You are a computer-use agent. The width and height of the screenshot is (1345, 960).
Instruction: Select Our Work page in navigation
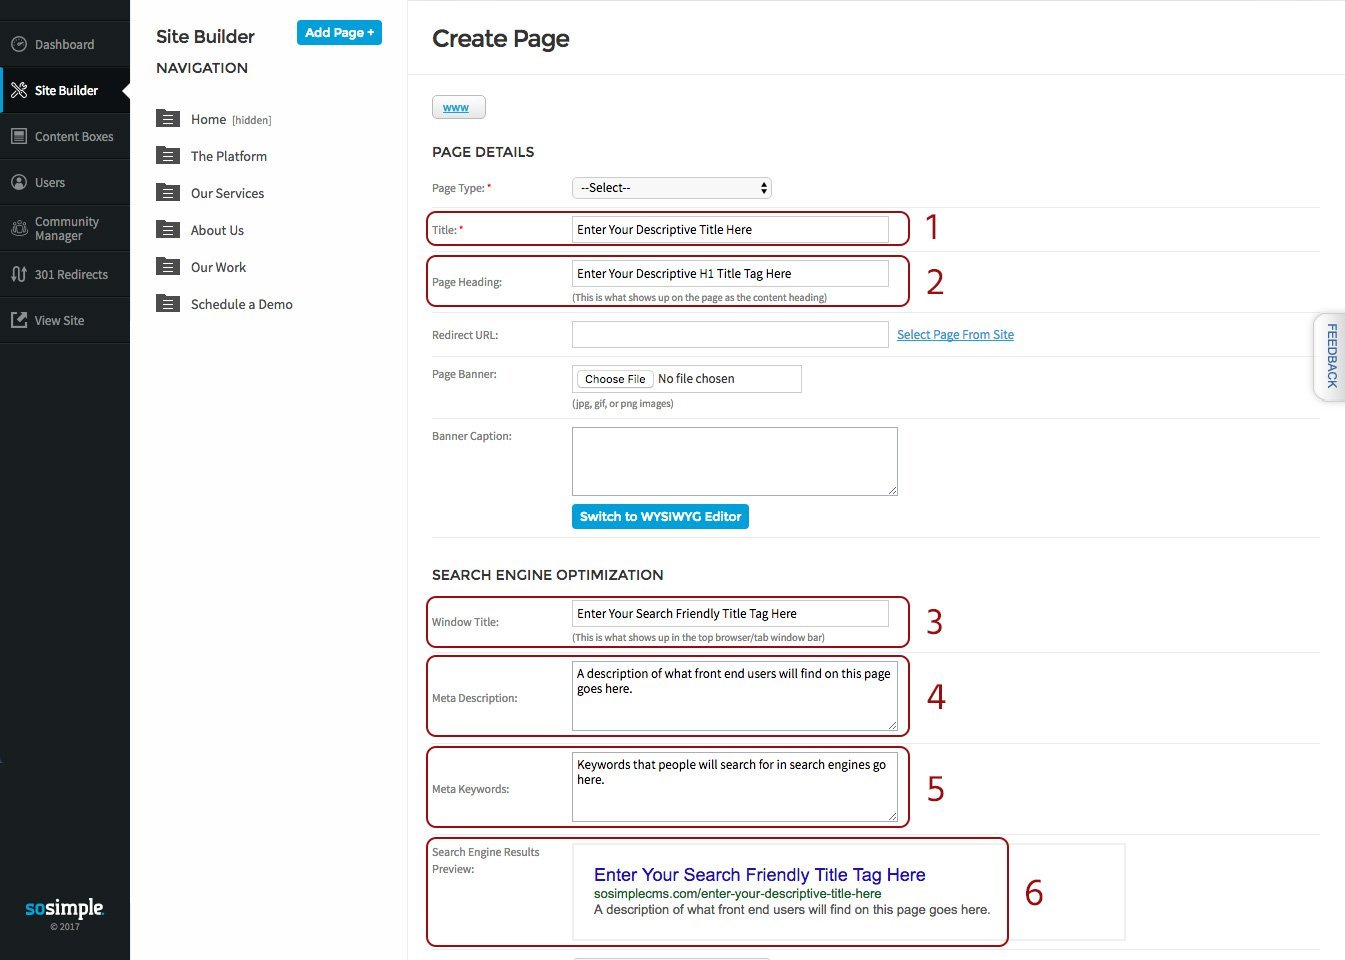click(218, 267)
